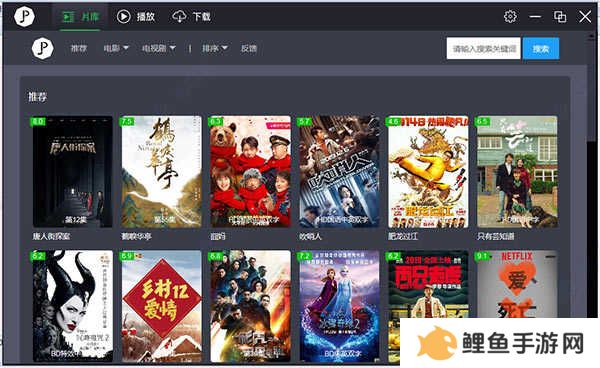Select 推荐 in navigation bar

(79, 48)
